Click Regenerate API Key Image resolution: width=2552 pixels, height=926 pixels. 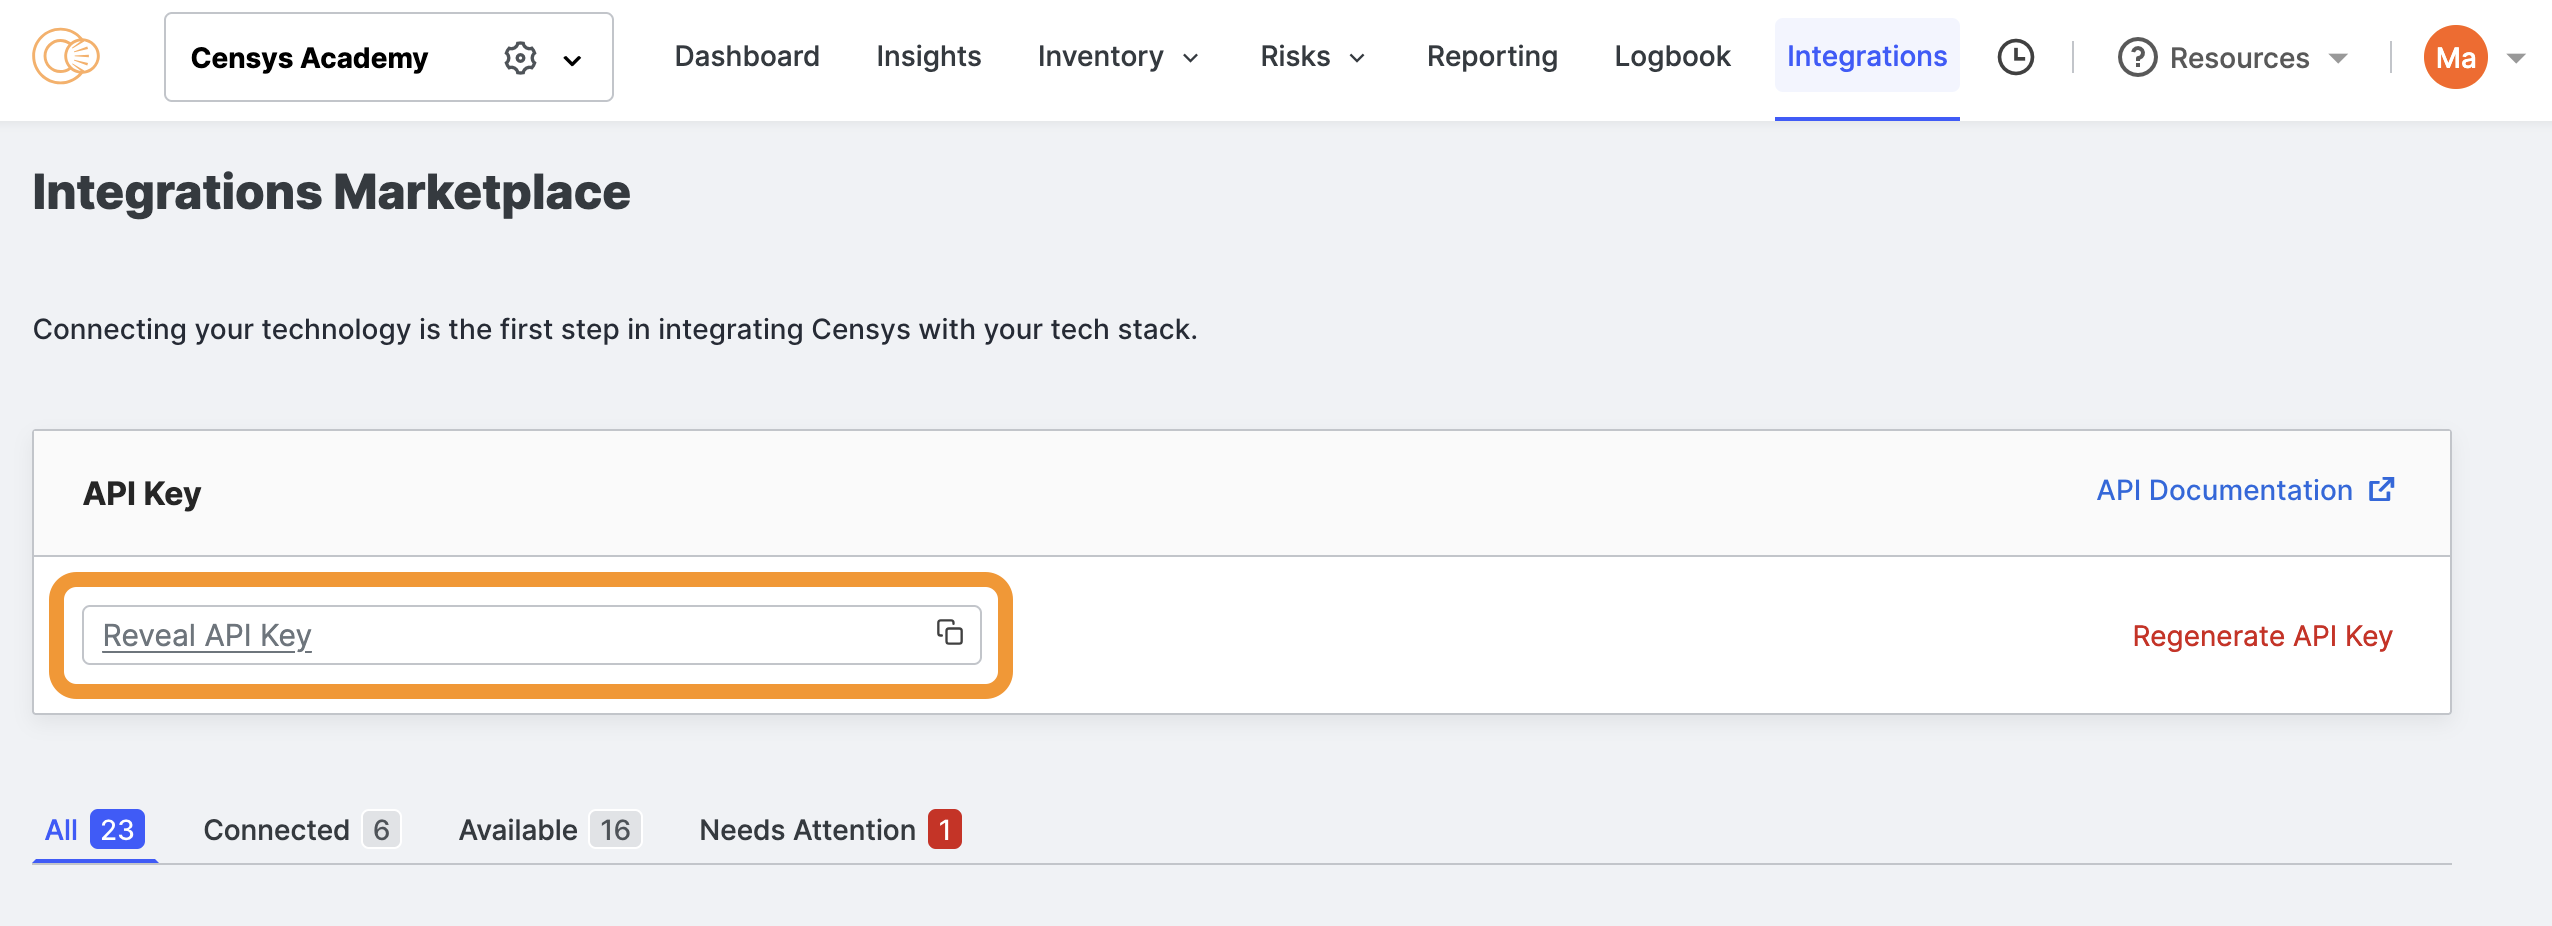pyautogui.click(x=2262, y=636)
